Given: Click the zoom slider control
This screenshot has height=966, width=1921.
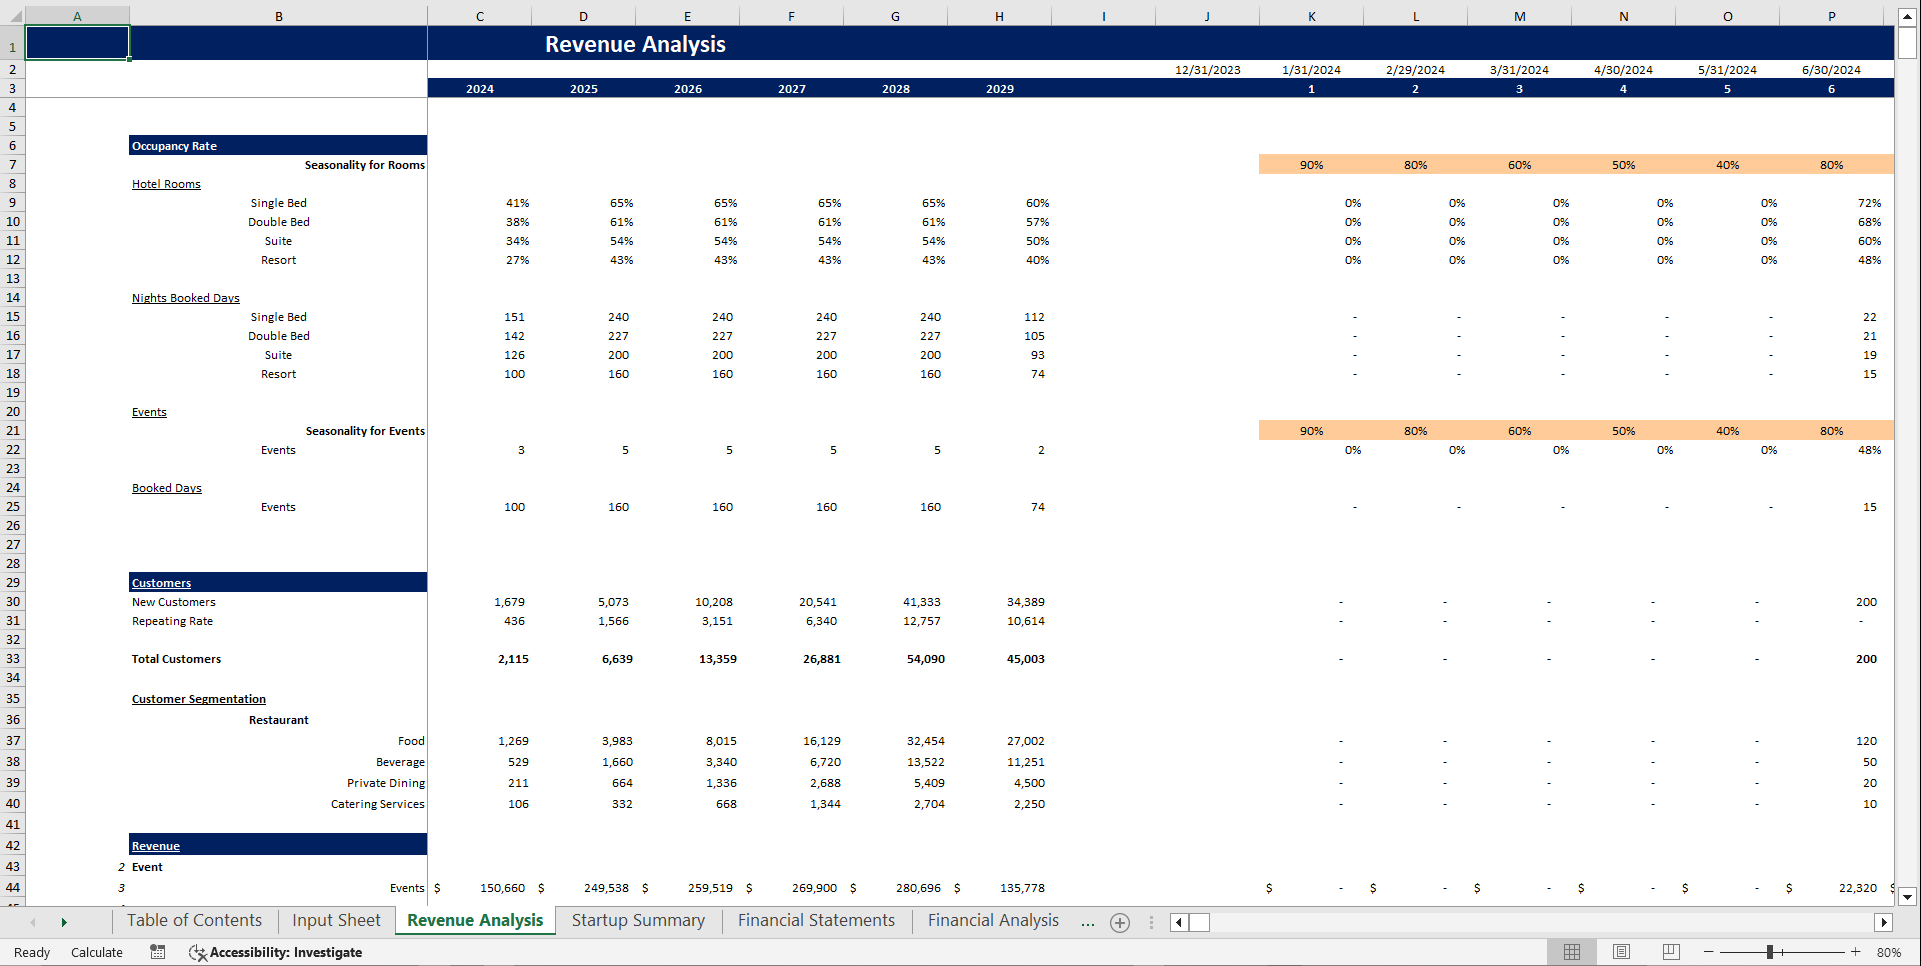Looking at the screenshot, I should pyautogui.click(x=1770, y=952).
